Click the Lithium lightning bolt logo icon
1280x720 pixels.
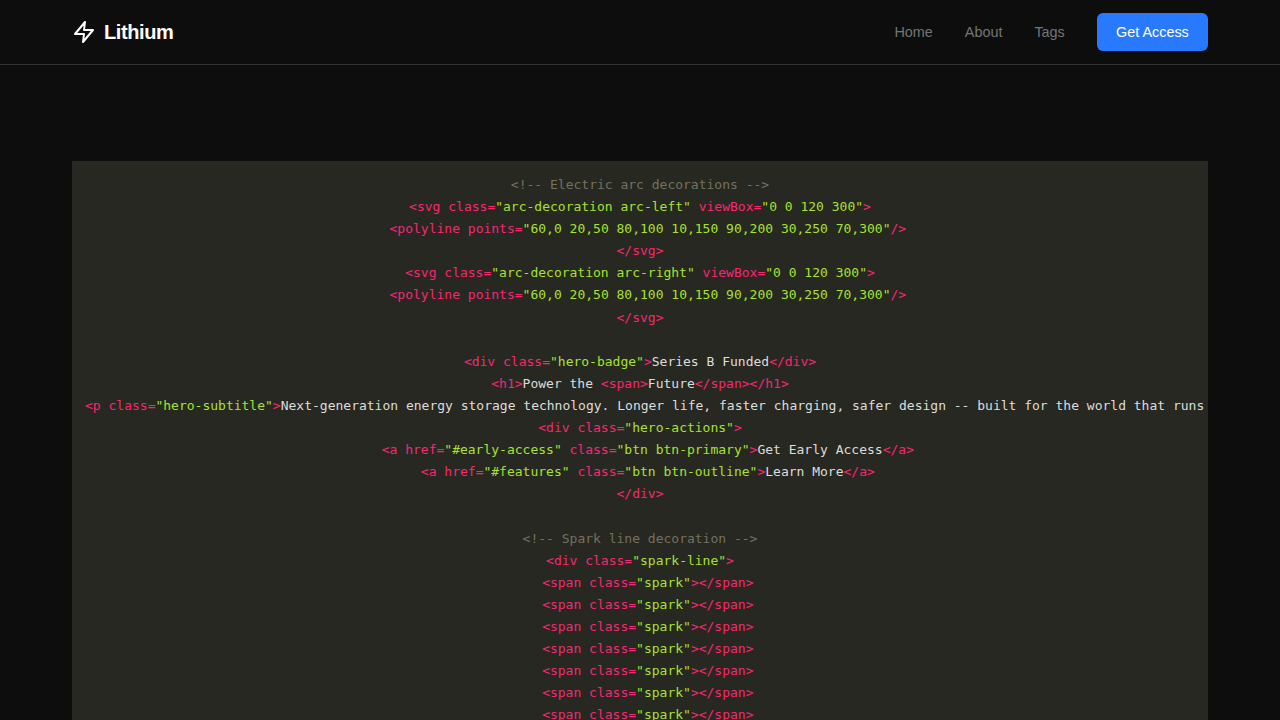(84, 32)
